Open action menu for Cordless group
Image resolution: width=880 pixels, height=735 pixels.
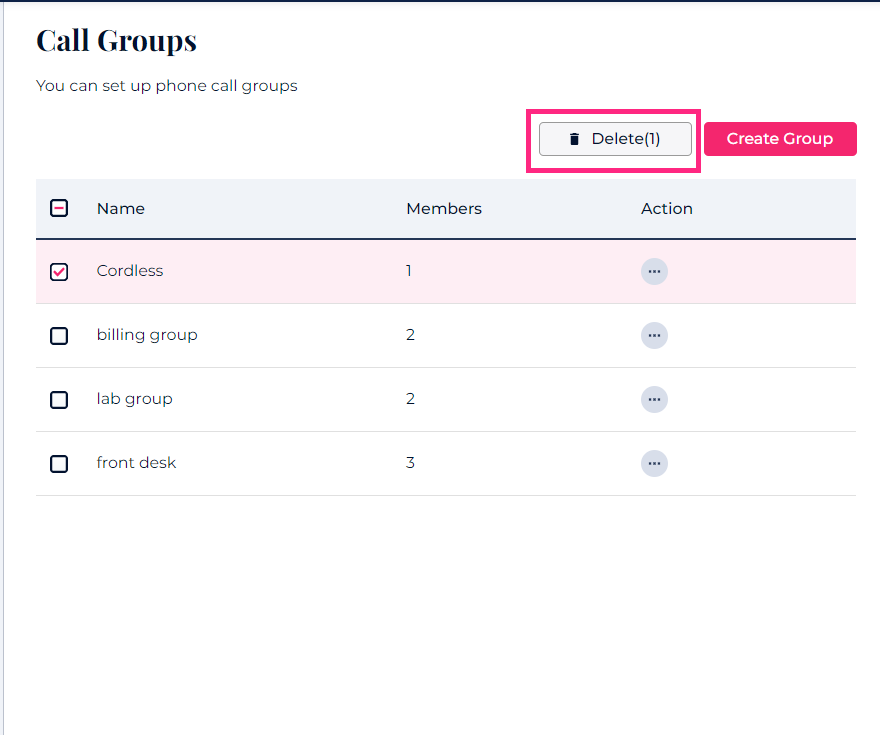[654, 271]
